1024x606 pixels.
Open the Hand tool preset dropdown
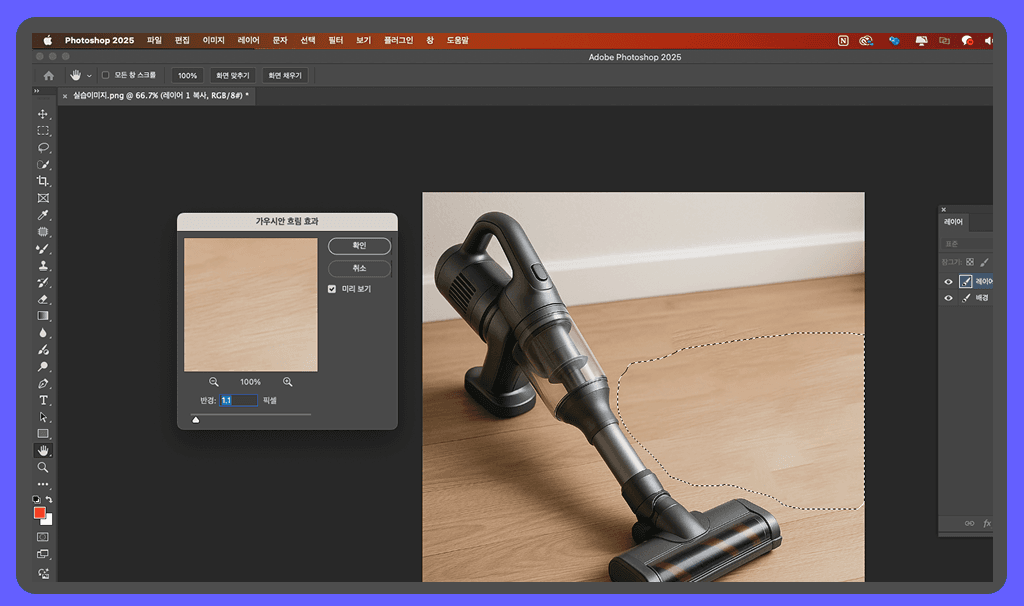[x=89, y=76]
